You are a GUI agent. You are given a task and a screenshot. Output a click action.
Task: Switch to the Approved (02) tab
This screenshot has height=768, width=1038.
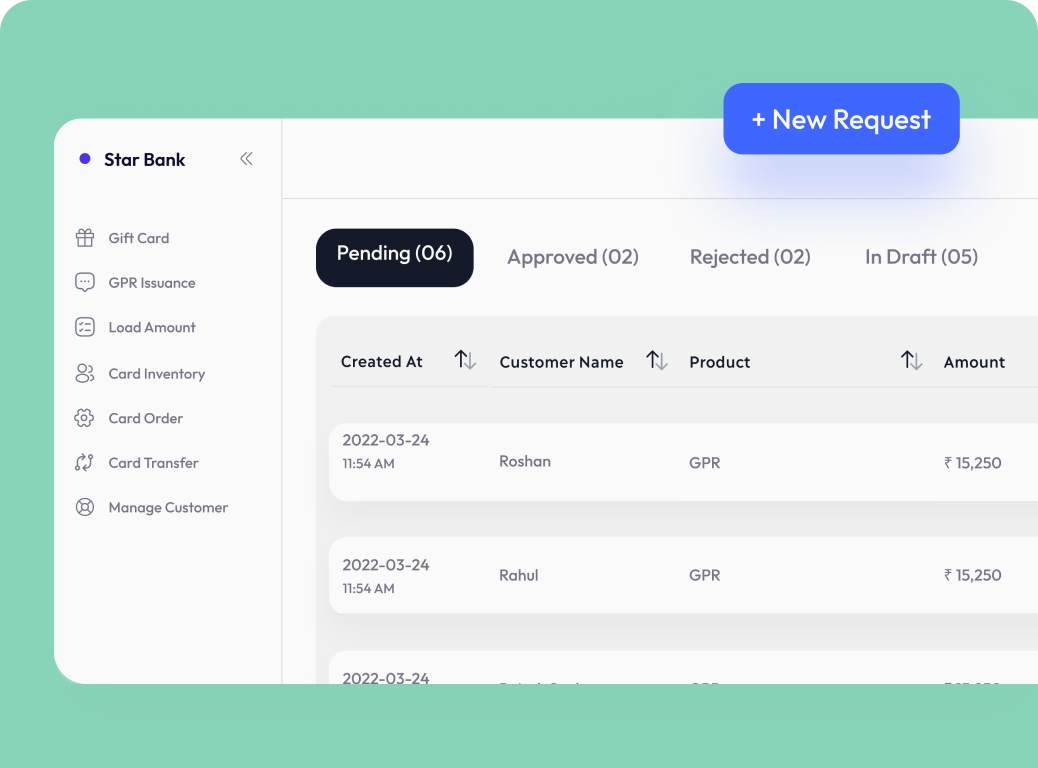pos(572,257)
